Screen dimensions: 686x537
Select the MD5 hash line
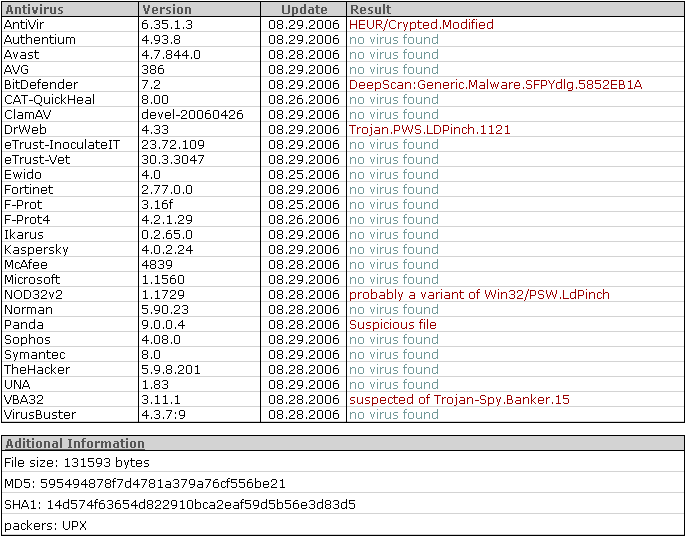[145, 484]
